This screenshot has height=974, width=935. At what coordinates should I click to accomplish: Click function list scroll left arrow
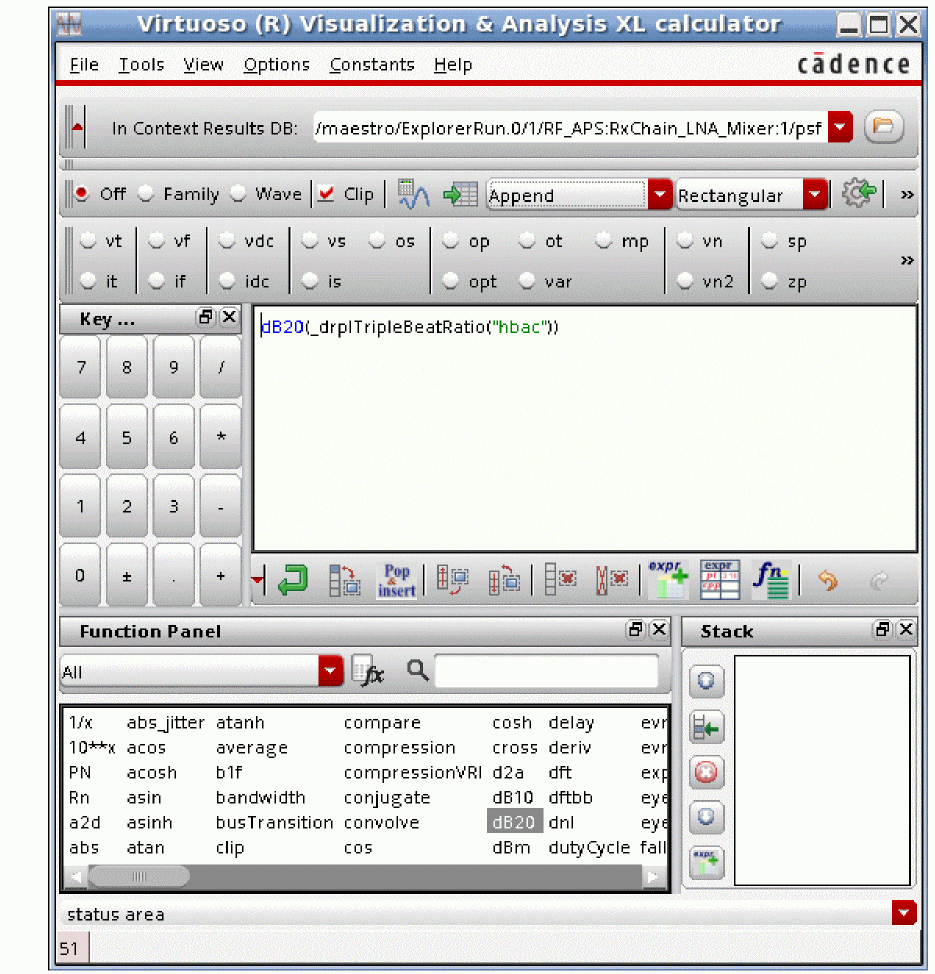(x=77, y=876)
